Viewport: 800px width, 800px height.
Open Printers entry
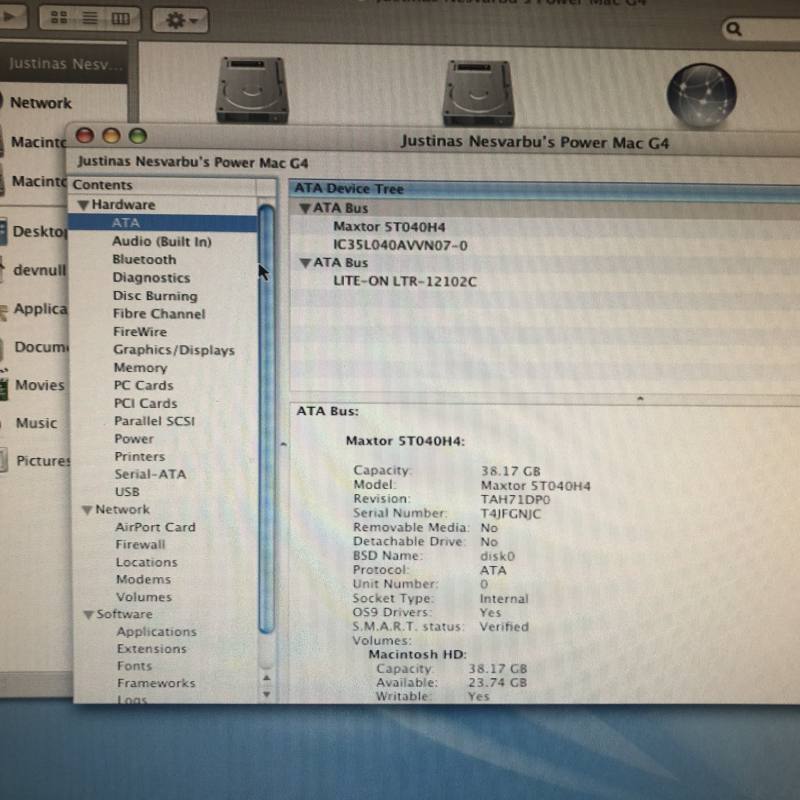140,456
